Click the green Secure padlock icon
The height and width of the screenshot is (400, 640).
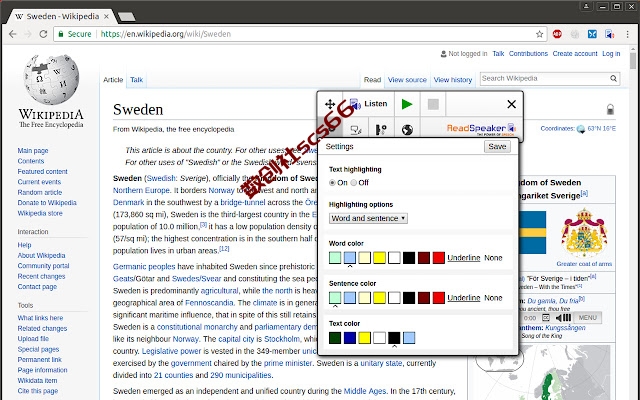[x=61, y=34]
